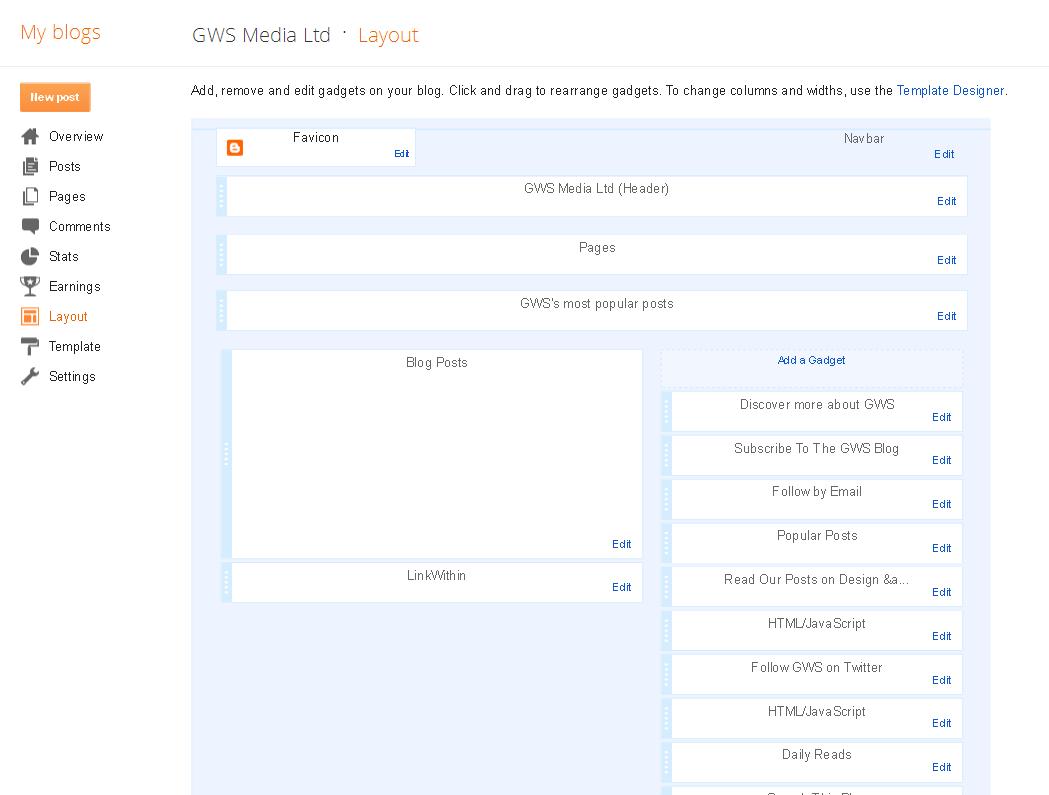Click GWS Media Ltd blog title
1049x795 pixels.
(261, 35)
